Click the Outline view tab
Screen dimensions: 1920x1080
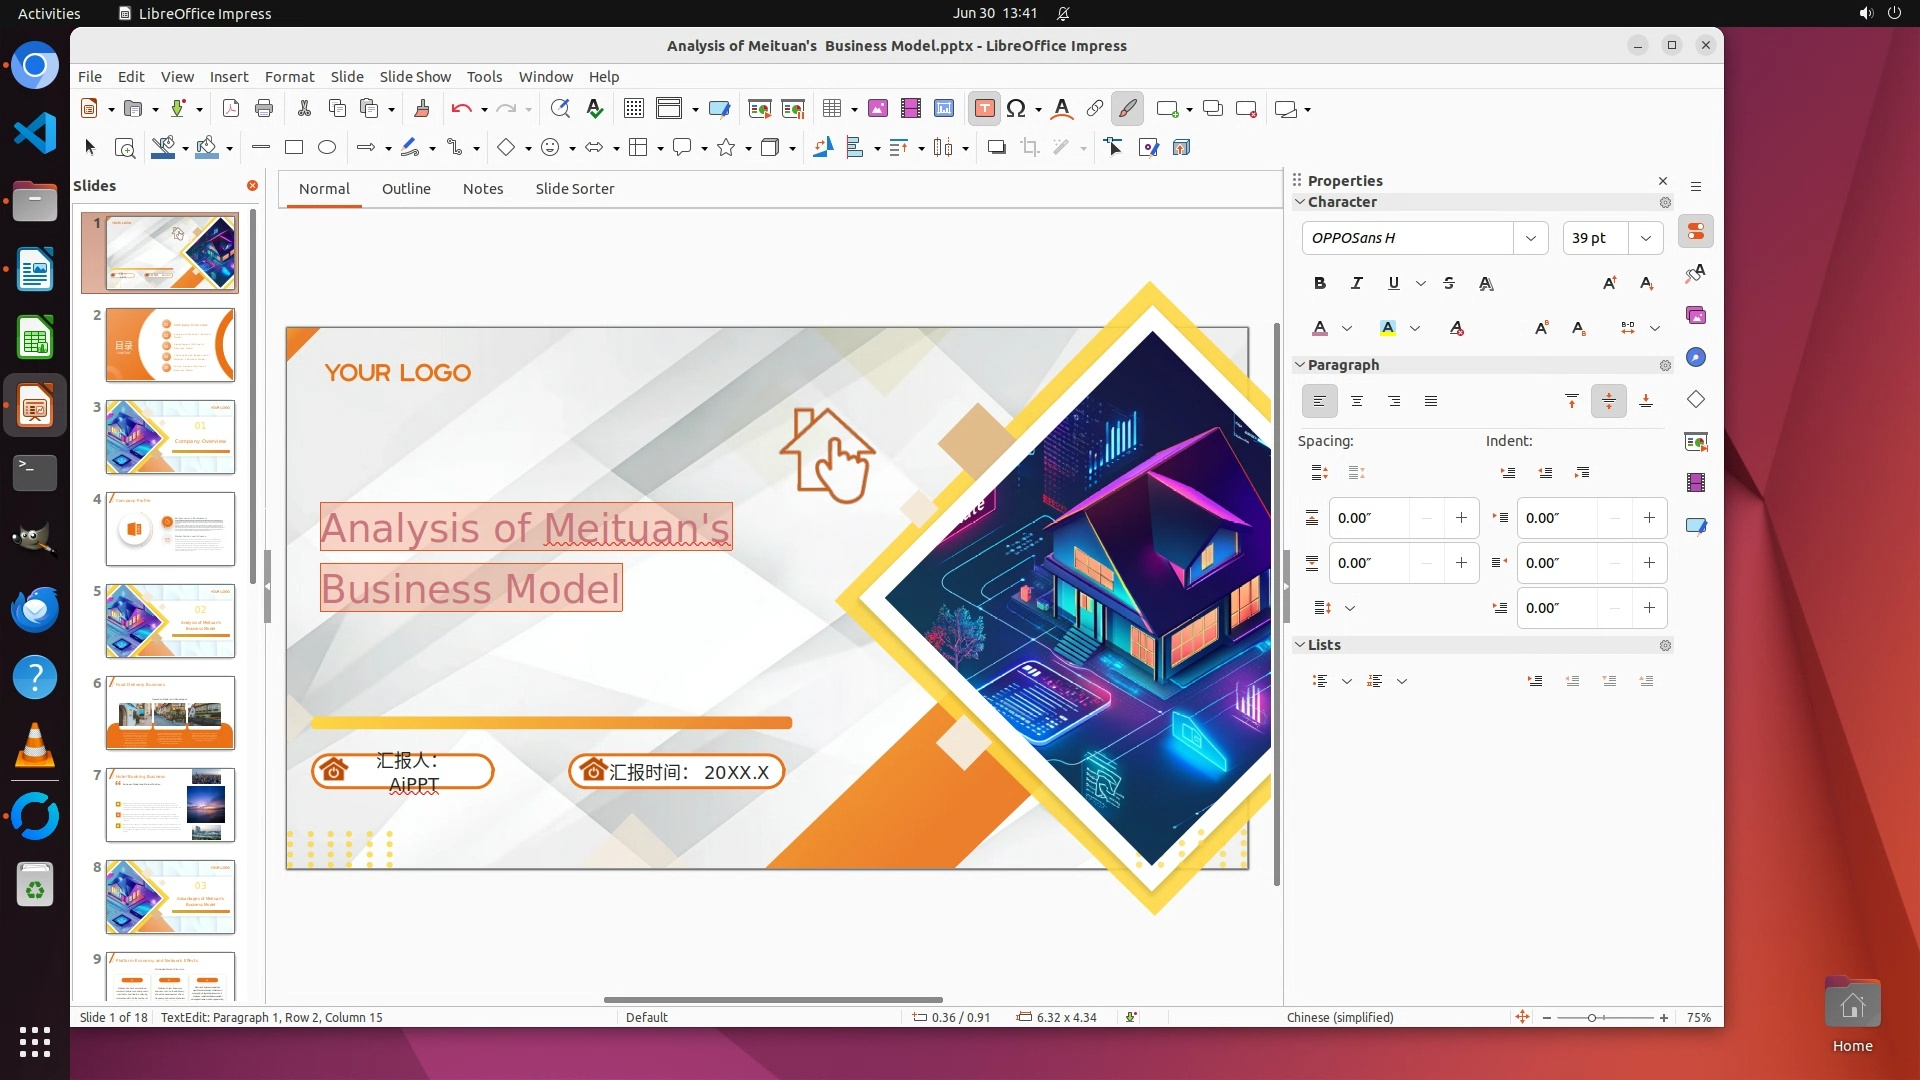coord(406,189)
